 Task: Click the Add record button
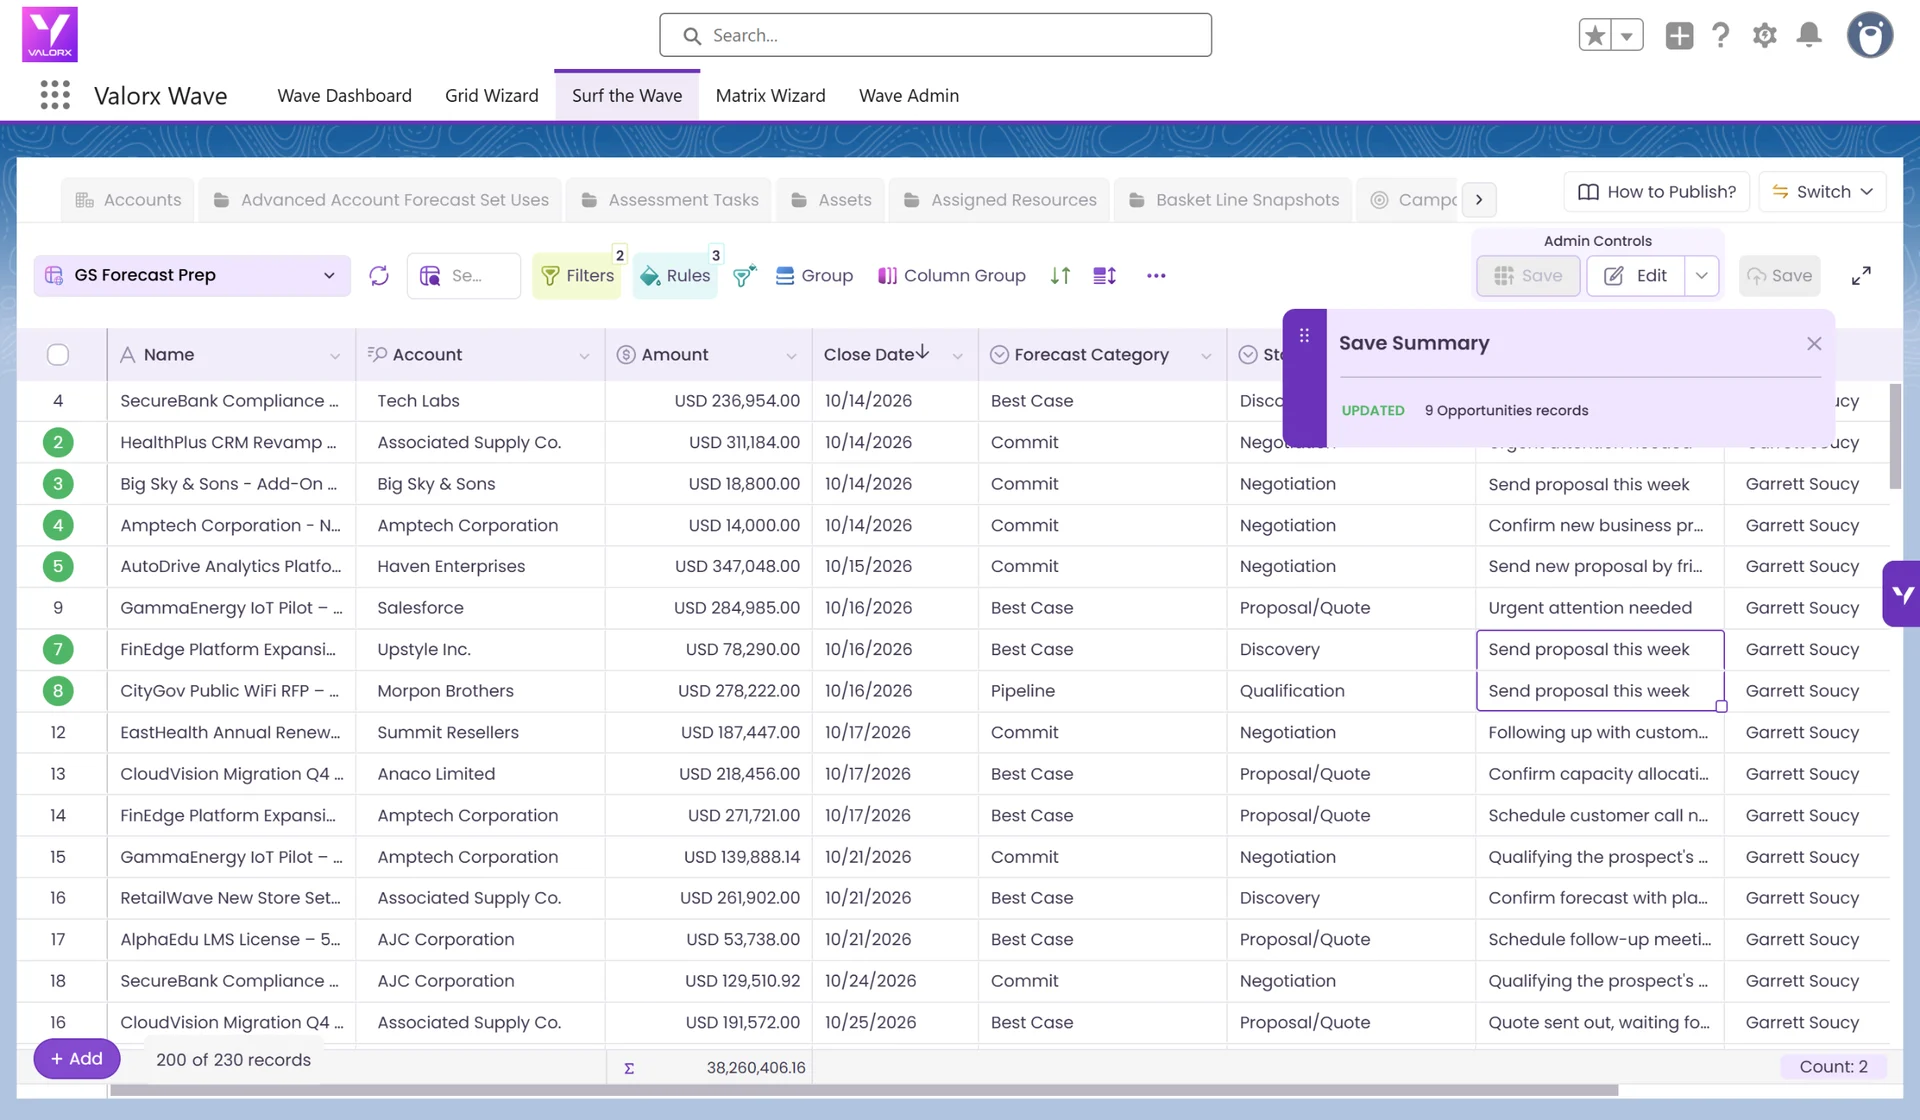pos(77,1059)
